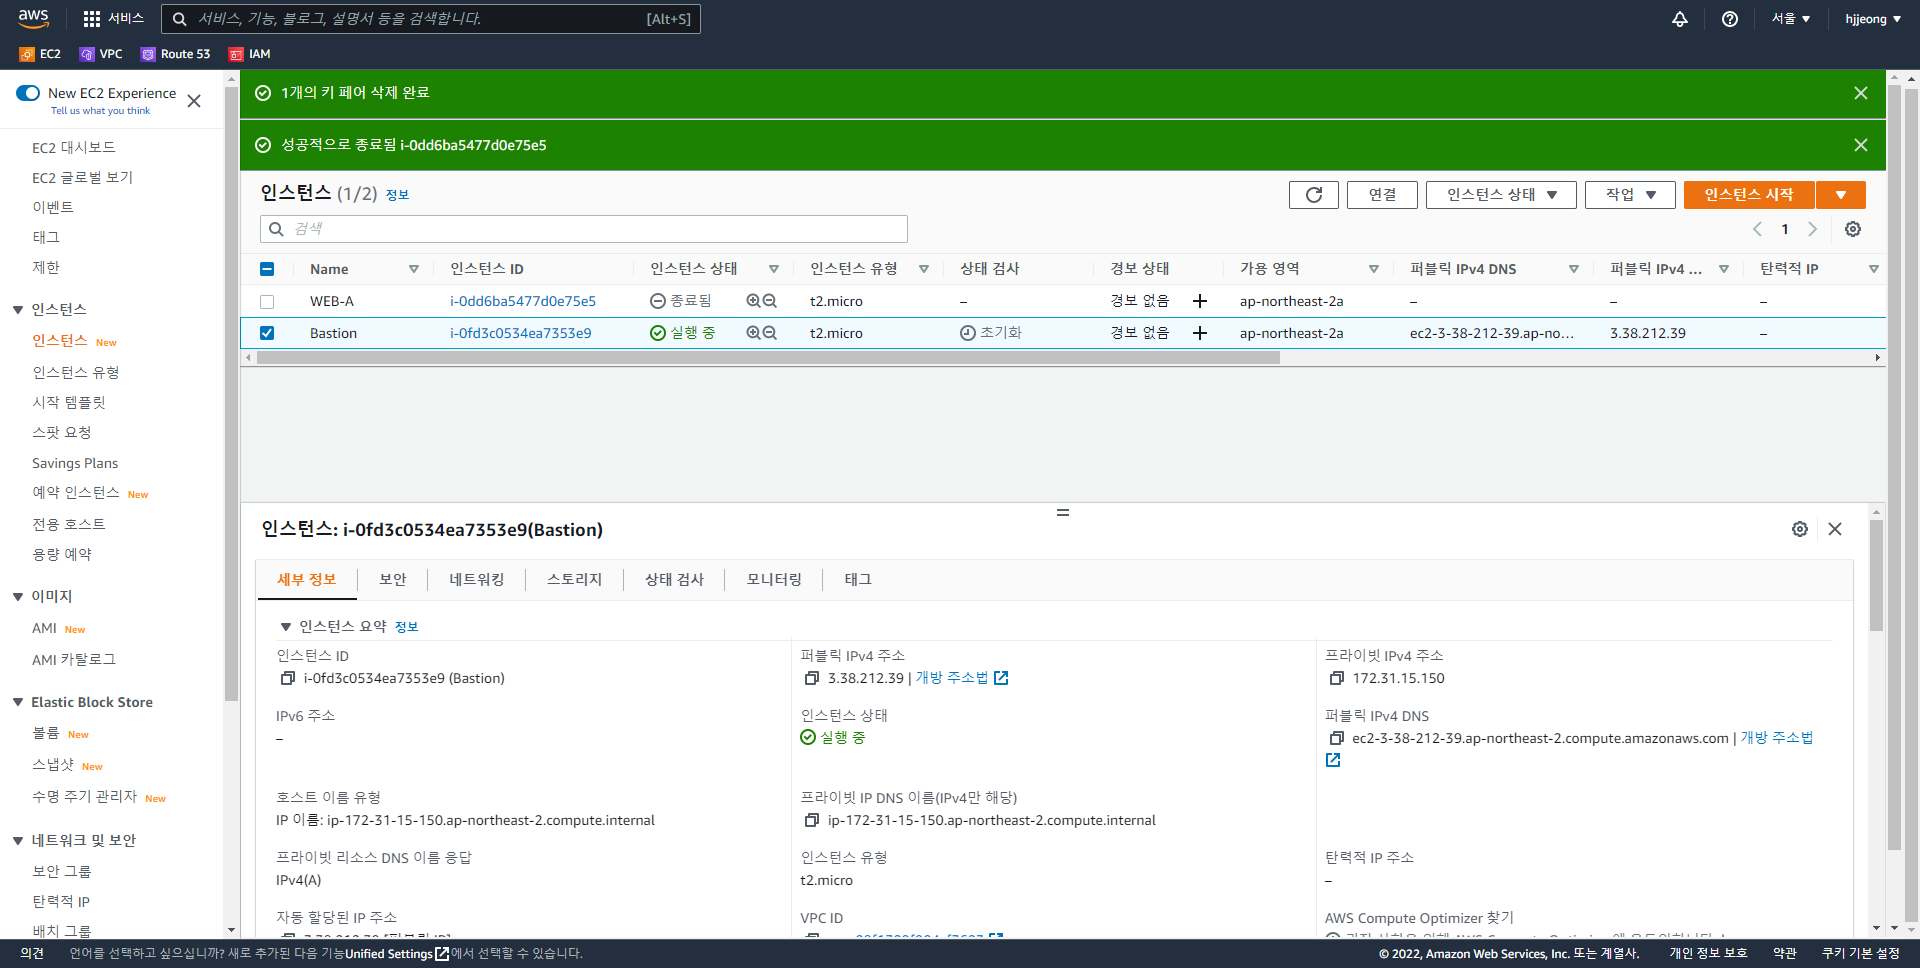Switch to the Tags tab
Image resolution: width=1920 pixels, height=968 pixels.
tap(858, 580)
